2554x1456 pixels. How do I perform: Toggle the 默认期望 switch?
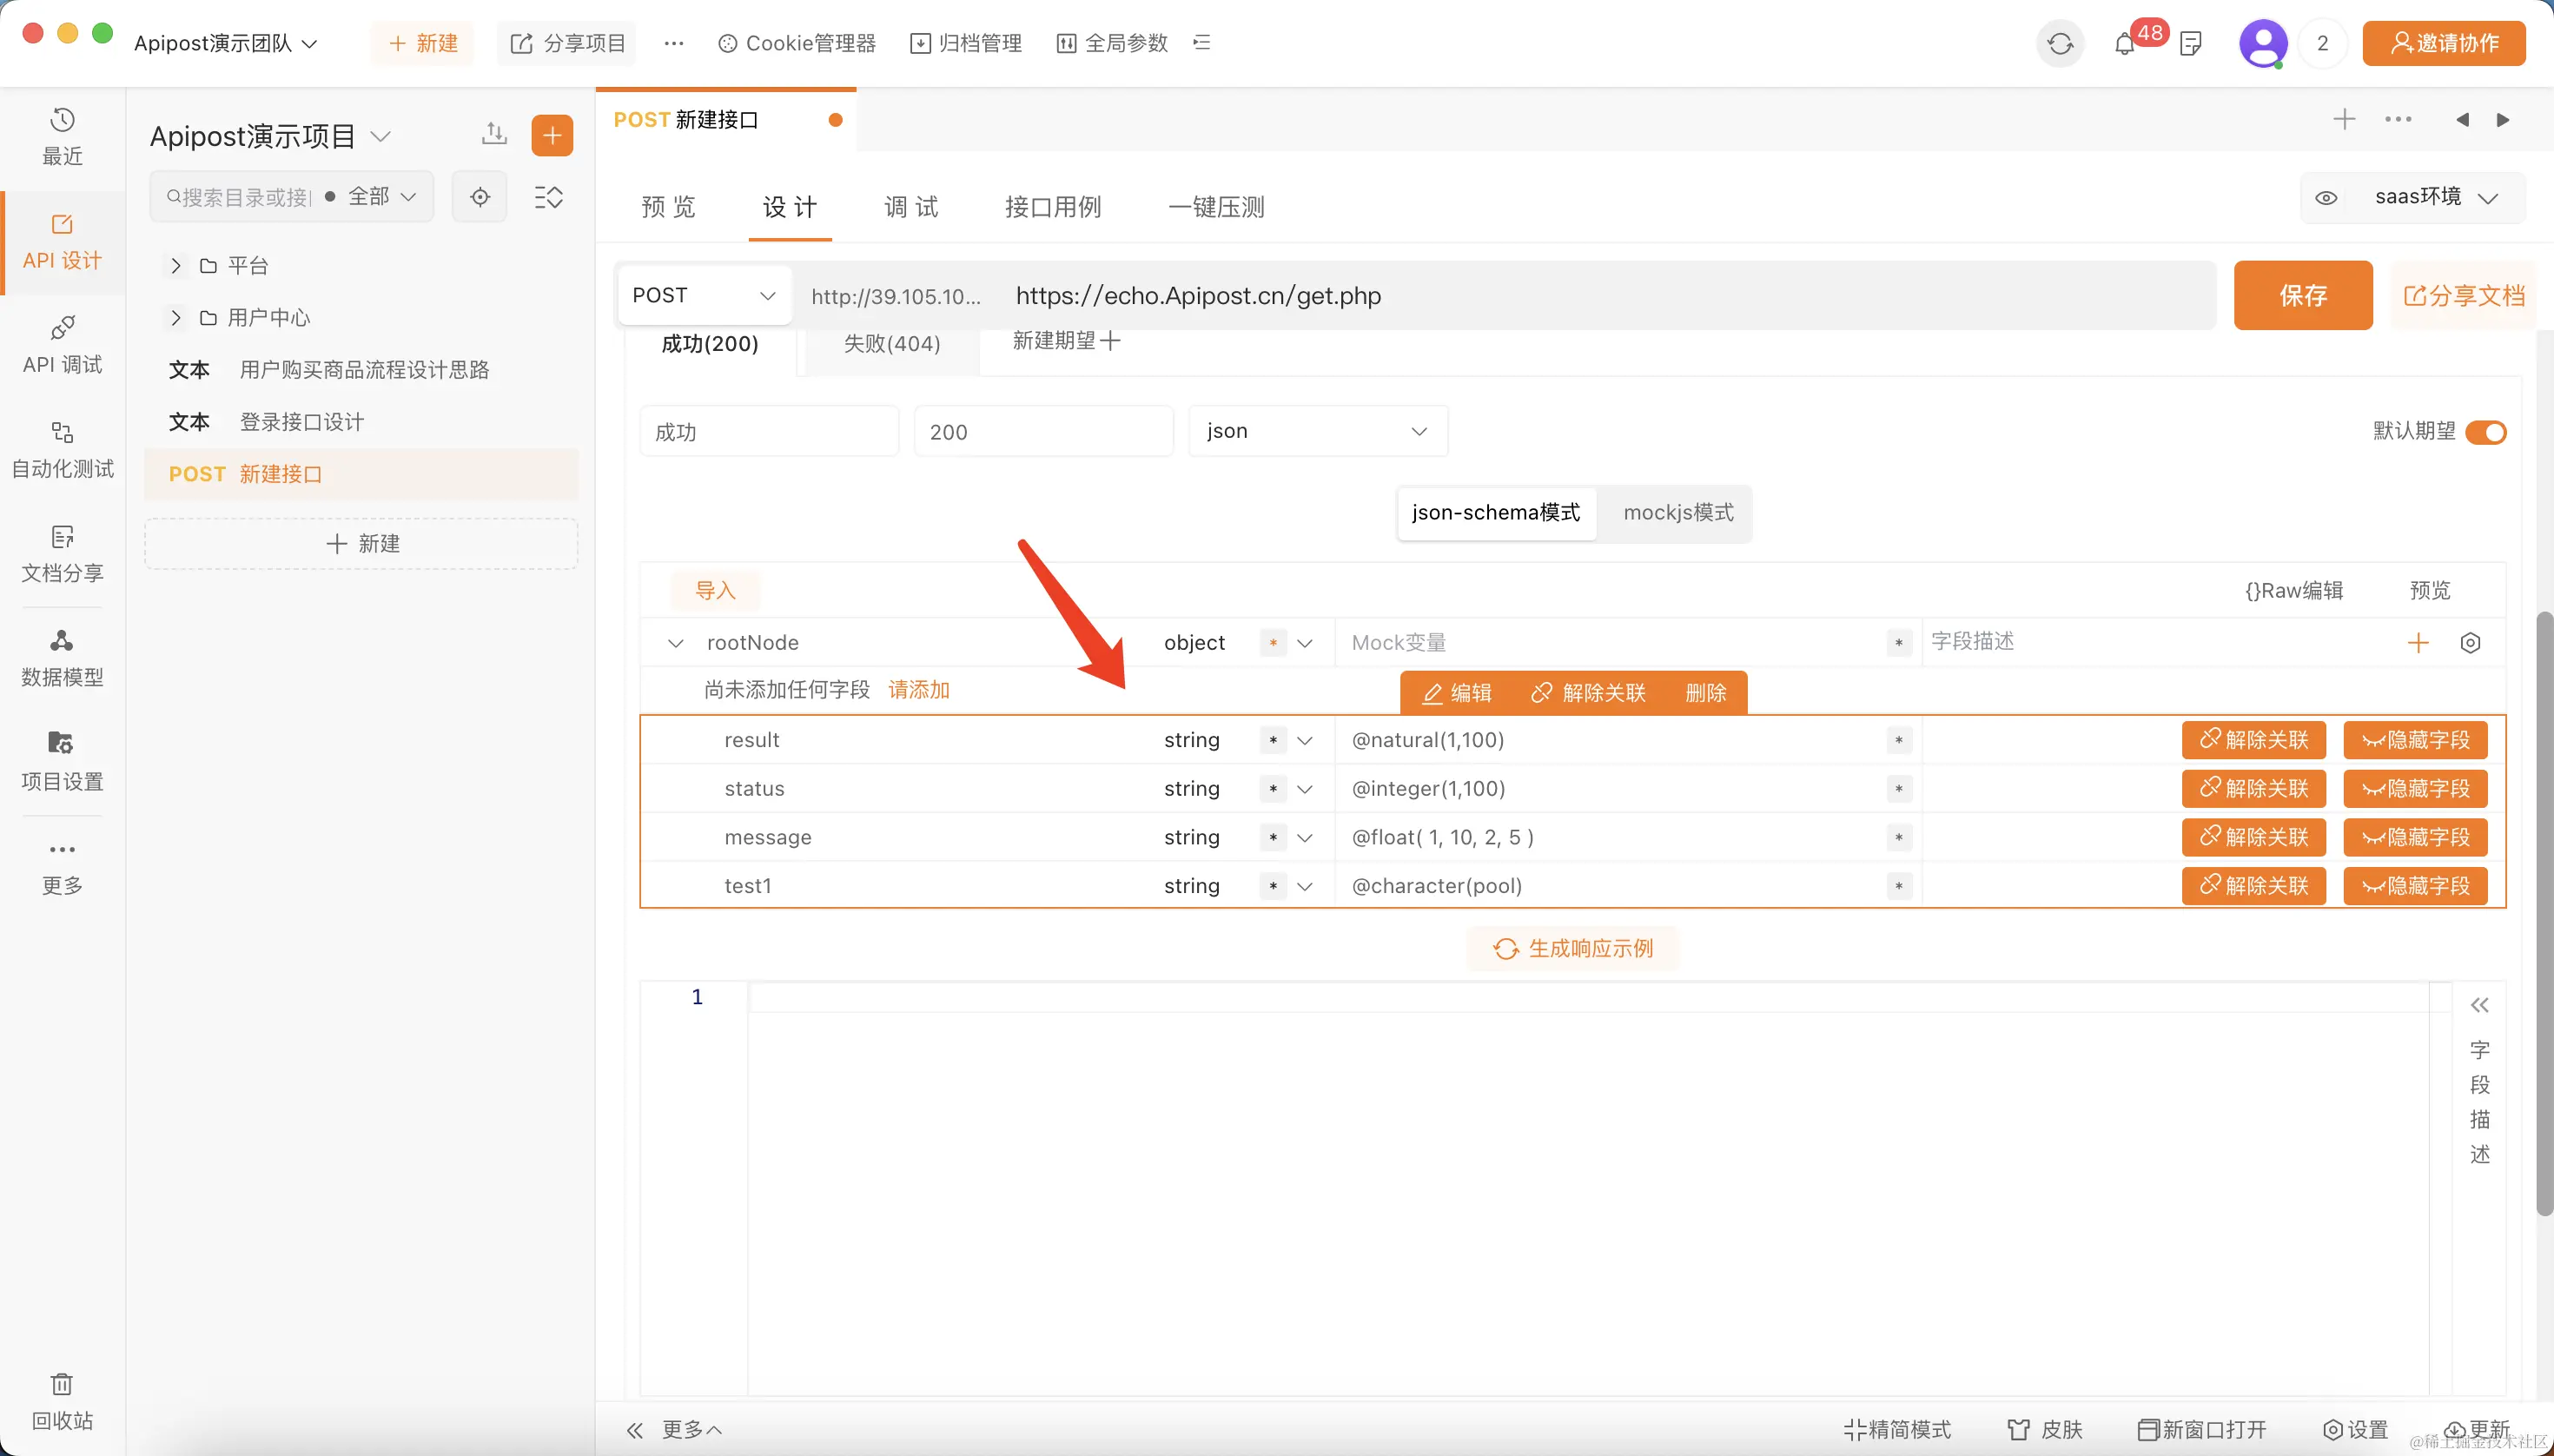[x=2485, y=432]
